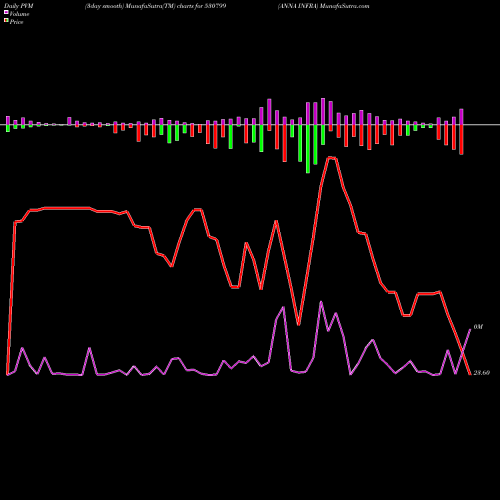Select the 'Price' legend label

pyautogui.click(x=16, y=22)
